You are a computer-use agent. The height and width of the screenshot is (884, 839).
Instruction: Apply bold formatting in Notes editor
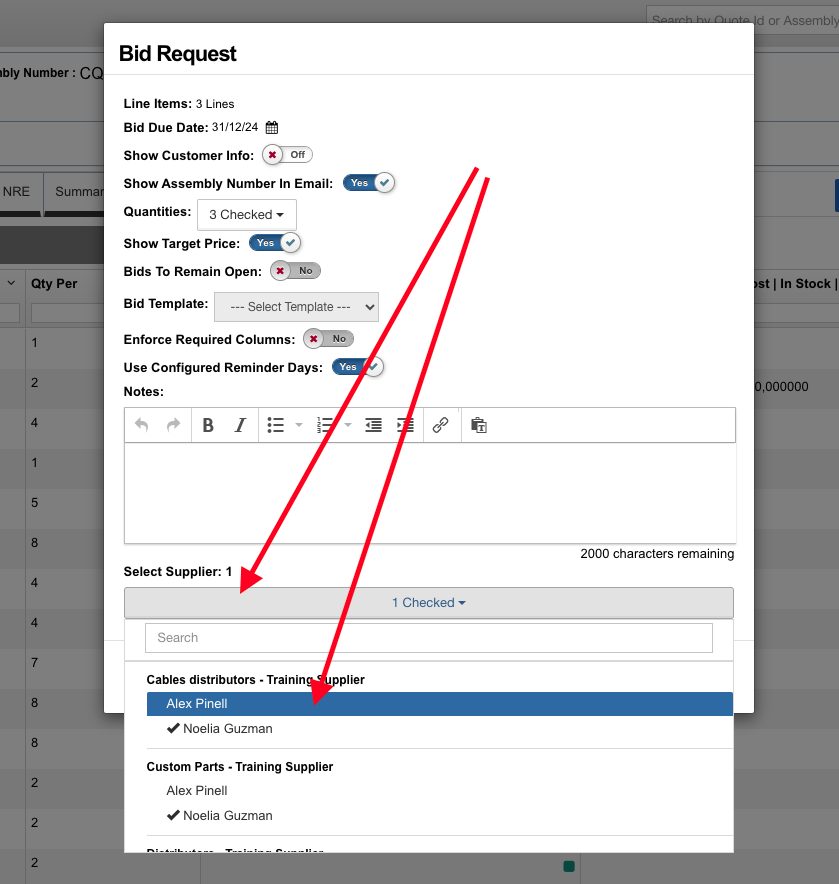[208, 425]
